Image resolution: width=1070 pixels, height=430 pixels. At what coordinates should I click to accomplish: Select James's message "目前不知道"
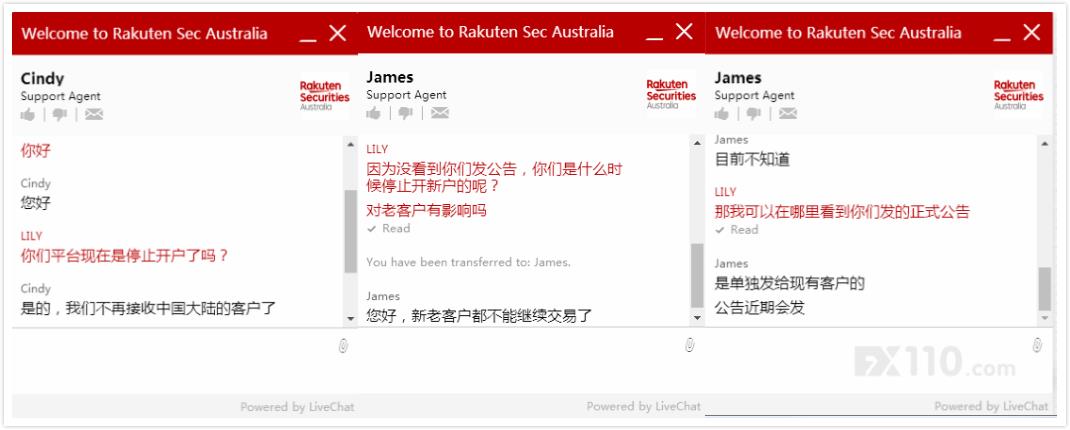click(752, 160)
